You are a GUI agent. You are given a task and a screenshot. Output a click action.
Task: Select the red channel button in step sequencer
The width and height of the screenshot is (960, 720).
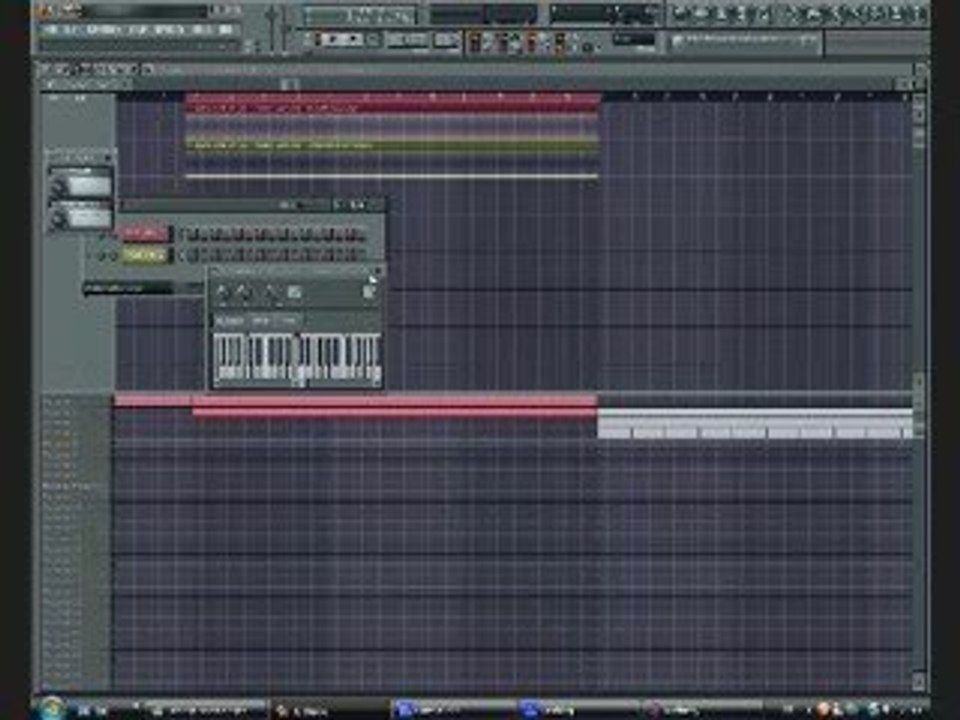(x=144, y=234)
